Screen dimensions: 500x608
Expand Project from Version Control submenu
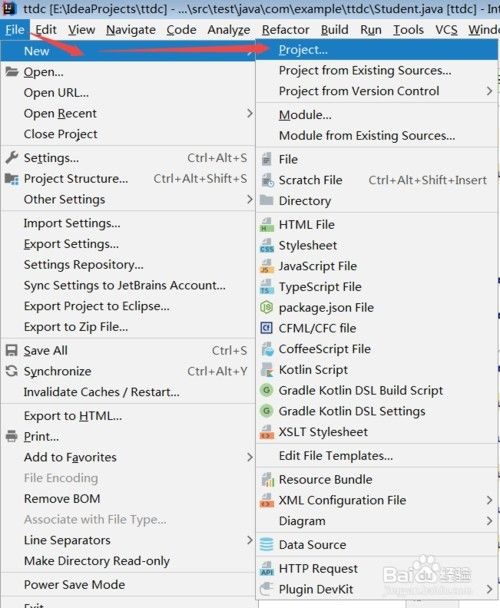click(489, 91)
